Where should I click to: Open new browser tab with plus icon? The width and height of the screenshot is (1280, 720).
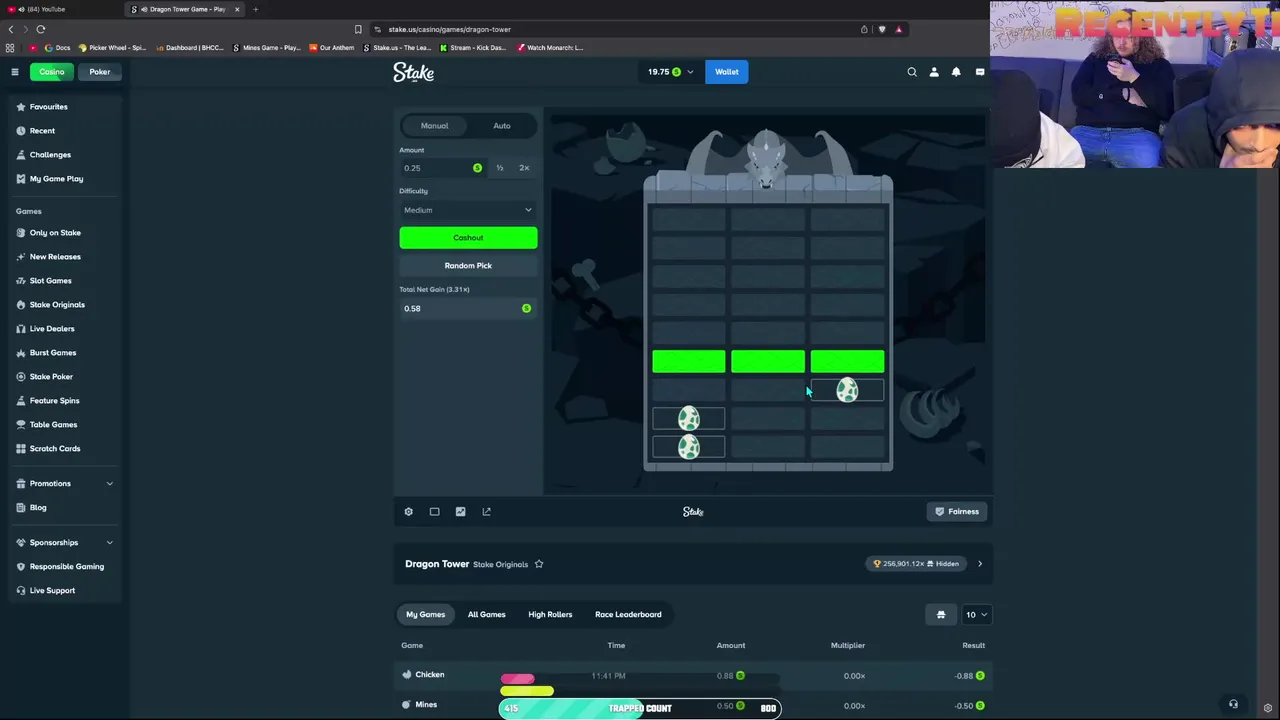[x=255, y=9]
